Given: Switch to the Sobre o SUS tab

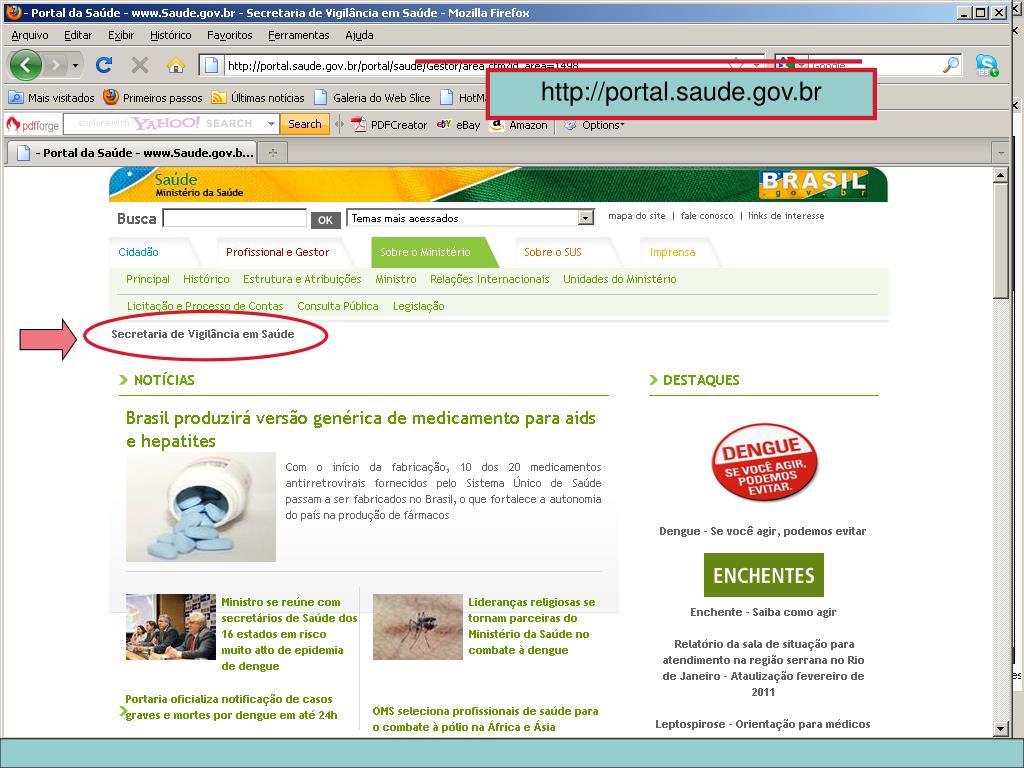Looking at the screenshot, I should pyautogui.click(x=552, y=252).
